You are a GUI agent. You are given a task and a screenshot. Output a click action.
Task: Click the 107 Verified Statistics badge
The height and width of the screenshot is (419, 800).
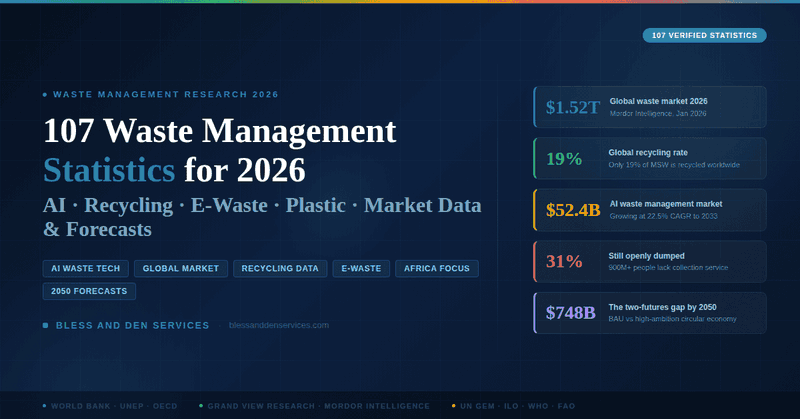click(x=704, y=35)
